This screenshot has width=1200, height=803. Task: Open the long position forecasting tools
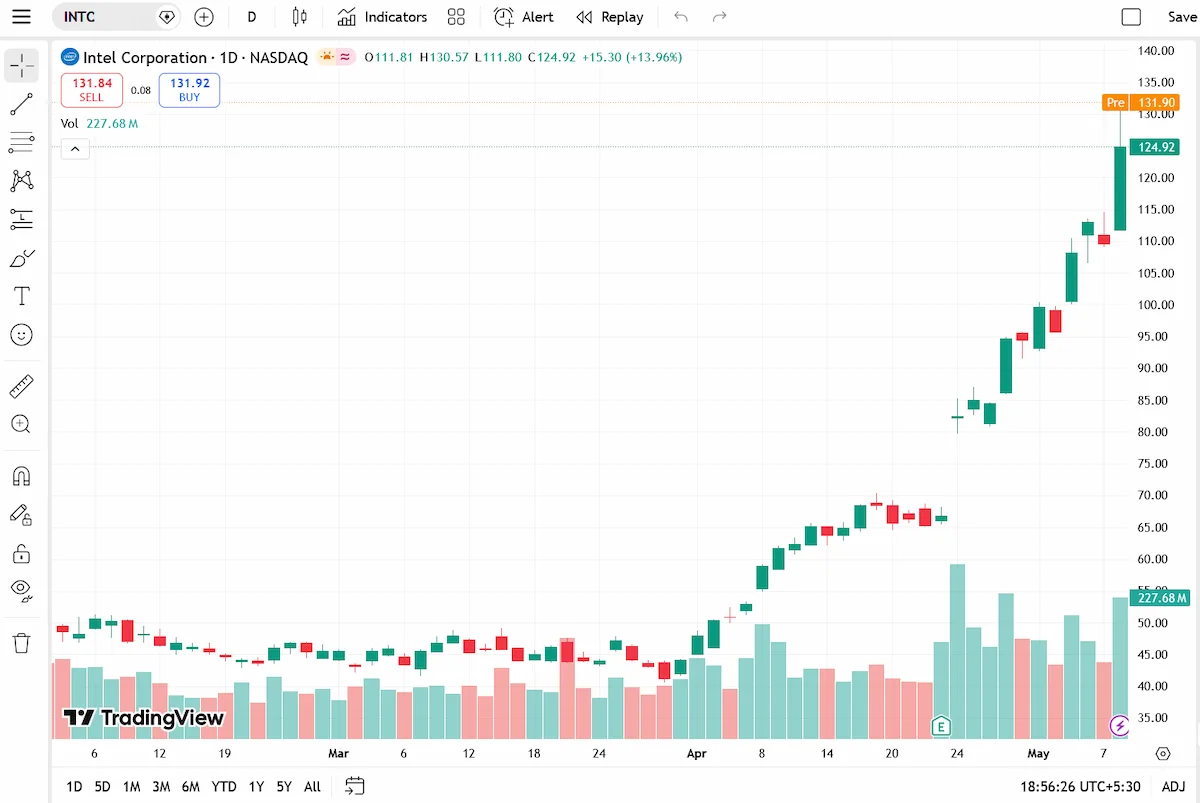(x=21, y=219)
